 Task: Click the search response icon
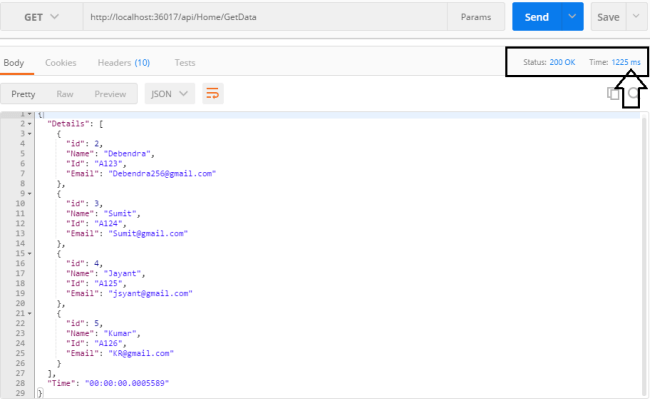click(634, 94)
